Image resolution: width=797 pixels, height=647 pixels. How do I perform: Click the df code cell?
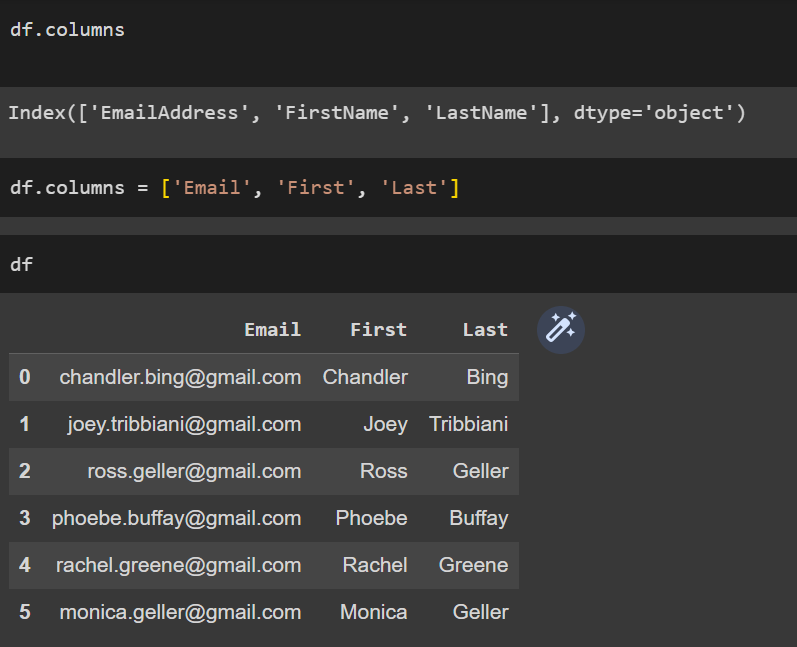[x=398, y=264]
